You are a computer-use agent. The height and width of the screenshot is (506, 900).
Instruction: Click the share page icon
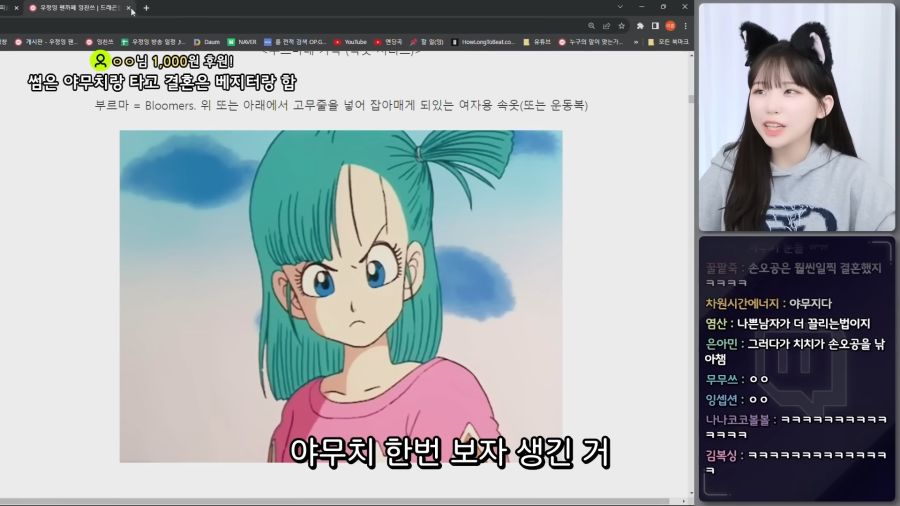pos(606,26)
